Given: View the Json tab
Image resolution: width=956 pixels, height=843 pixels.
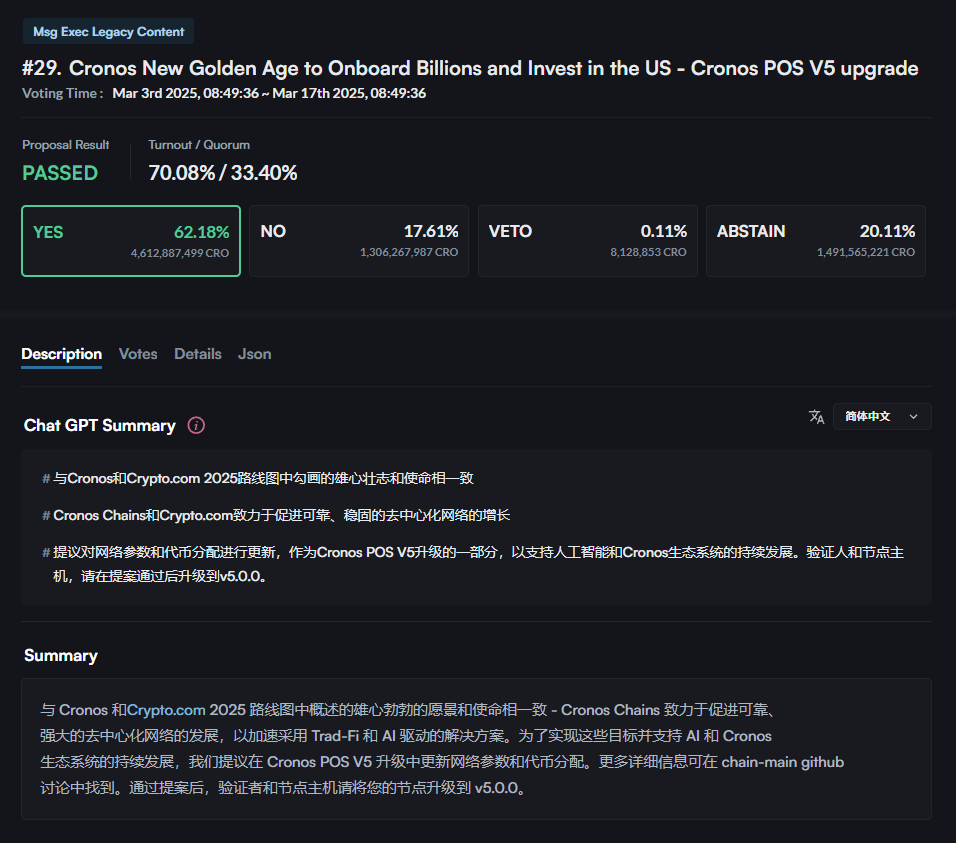Looking at the screenshot, I should (254, 354).
